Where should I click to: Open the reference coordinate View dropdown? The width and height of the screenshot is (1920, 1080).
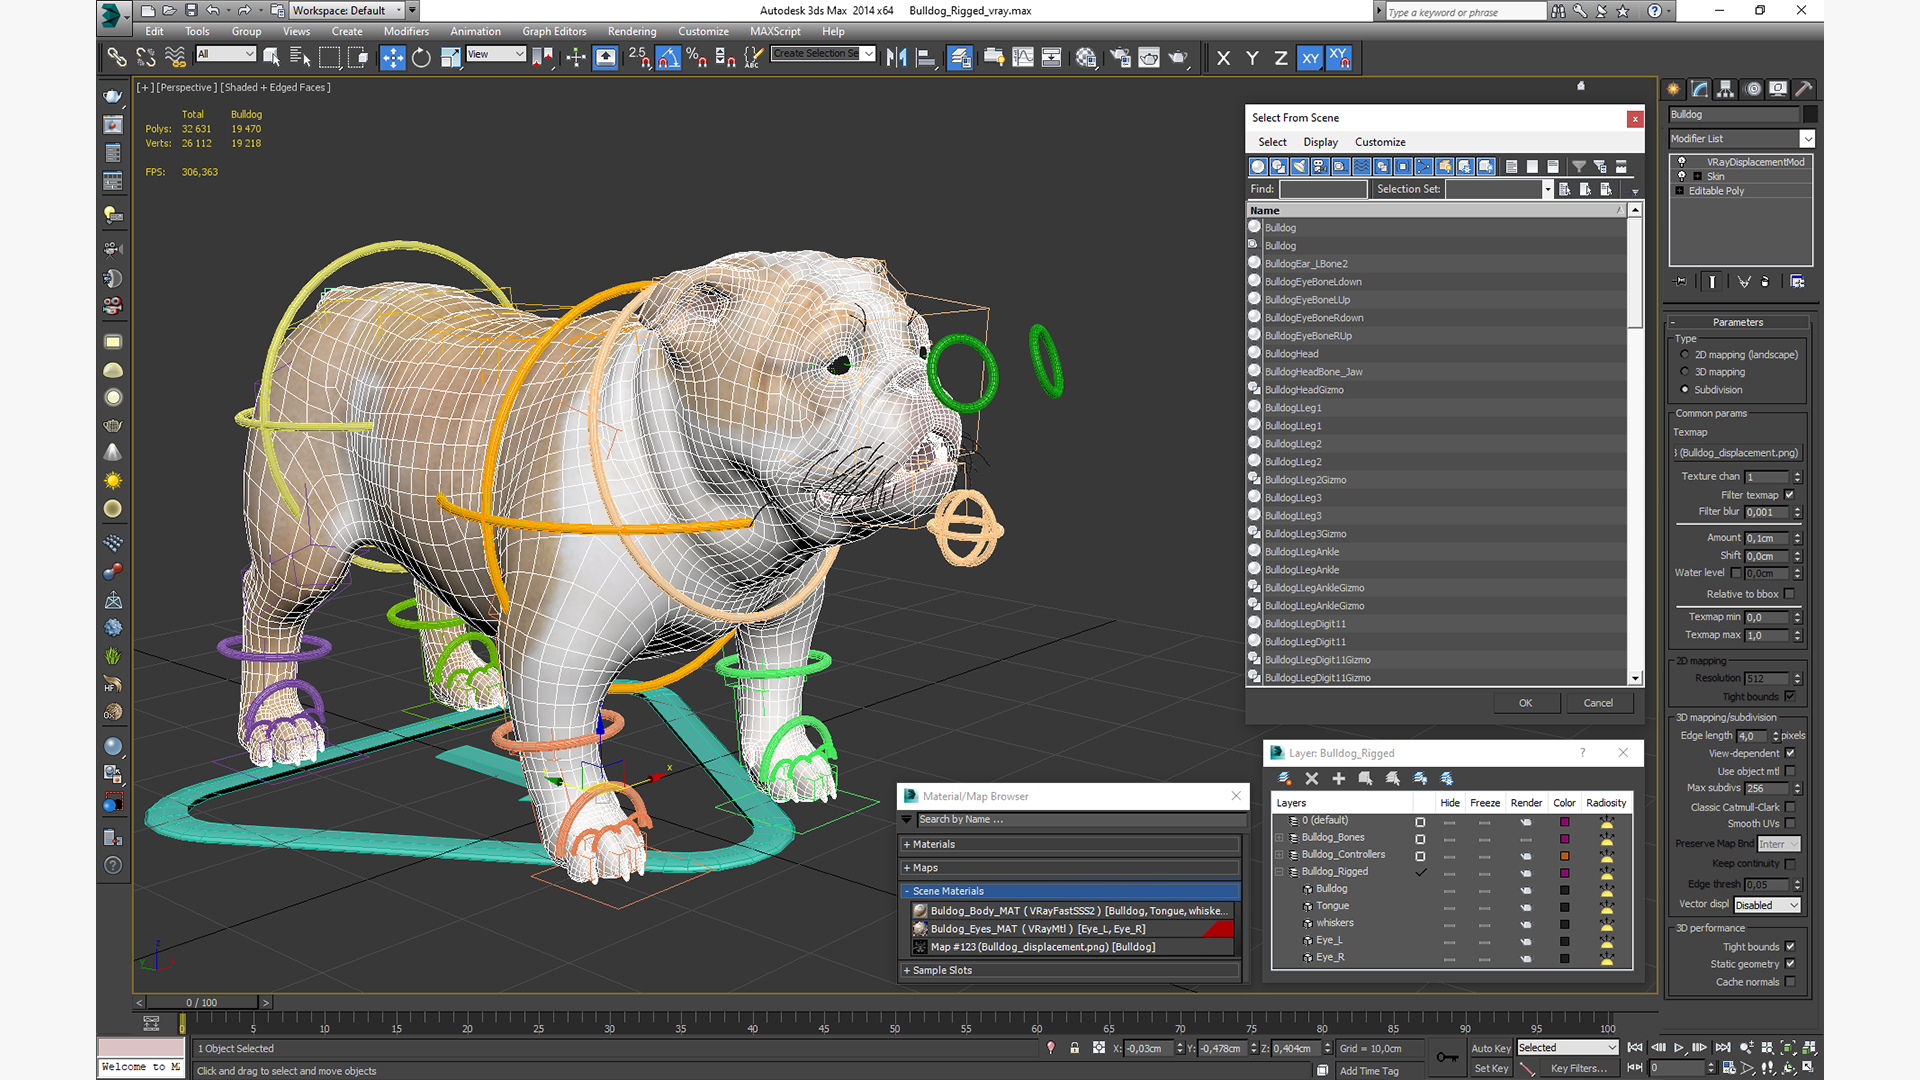pos(496,54)
